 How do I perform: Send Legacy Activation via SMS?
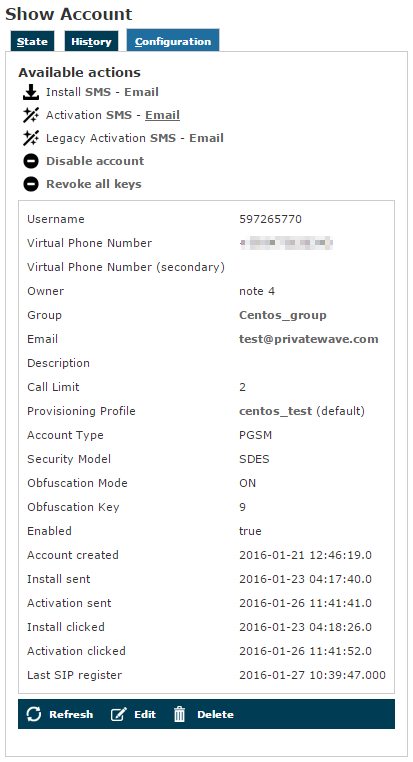click(x=163, y=138)
